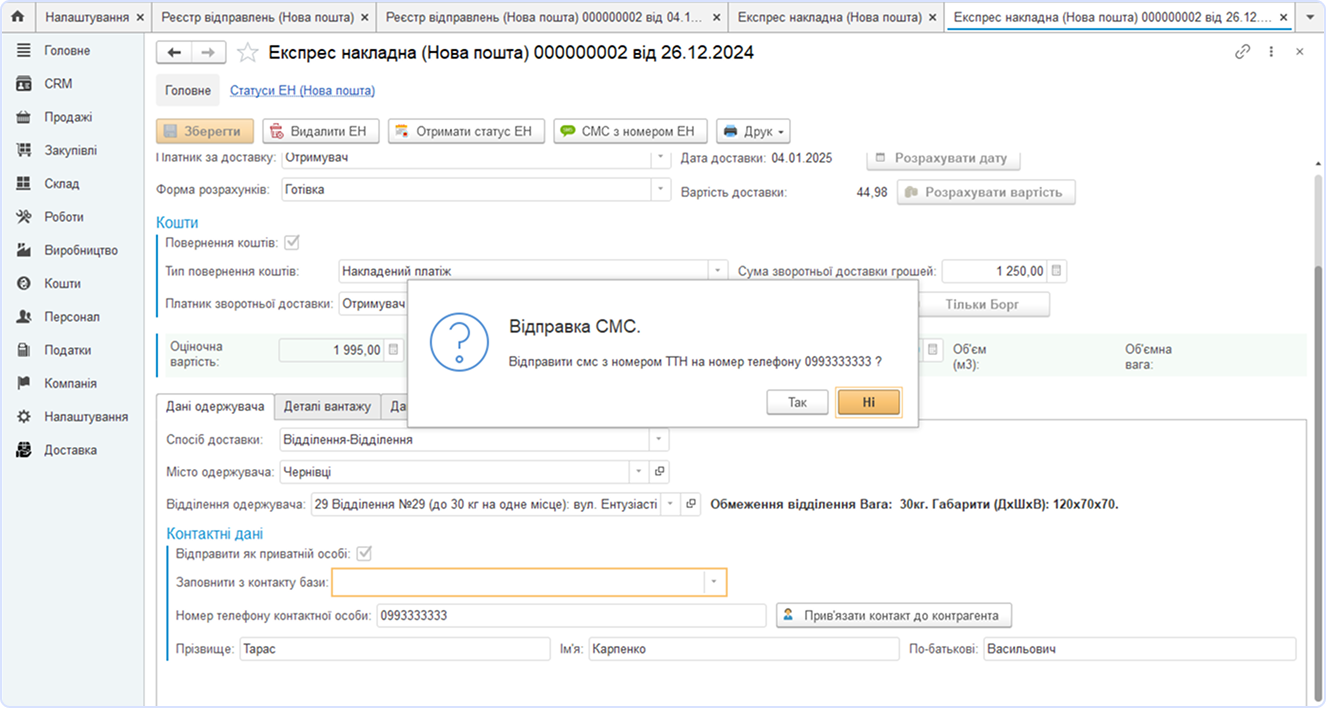Screen dimensions: 1326x708
Task: Click the Доставка icon in sidebar
Action: (24, 451)
